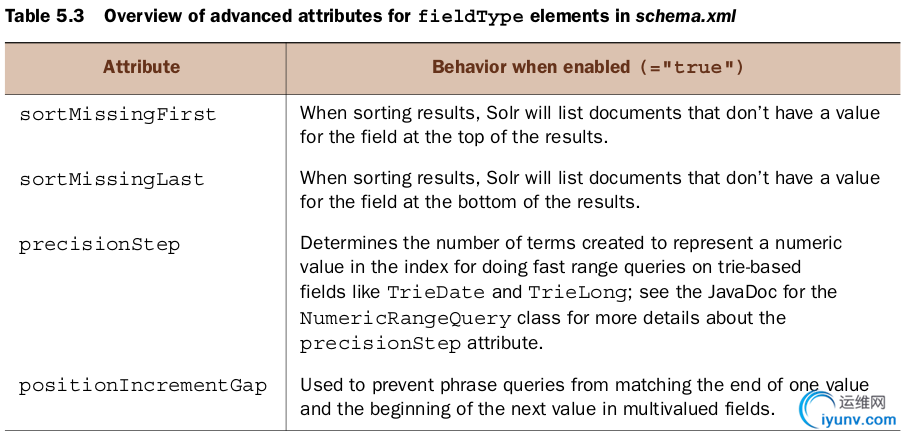Viewport: 902px width, 436px height.
Task: Click the NumericRangeQuery class name
Action: [405, 318]
